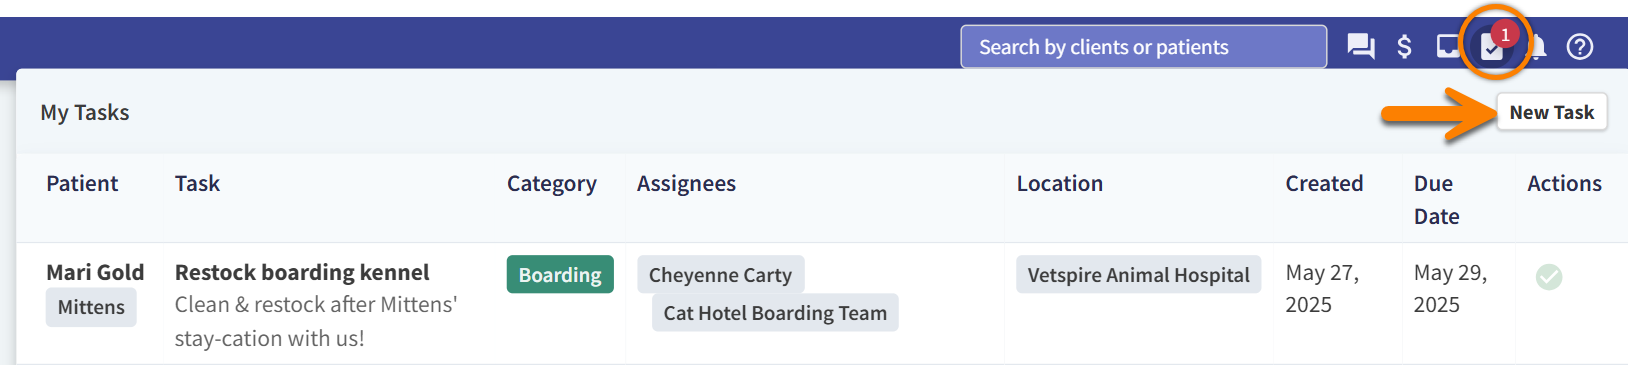Select the Cat Hotel Boarding Team chip
The image size is (1628, 365).
pyautogui.click(x=775, y=313)
